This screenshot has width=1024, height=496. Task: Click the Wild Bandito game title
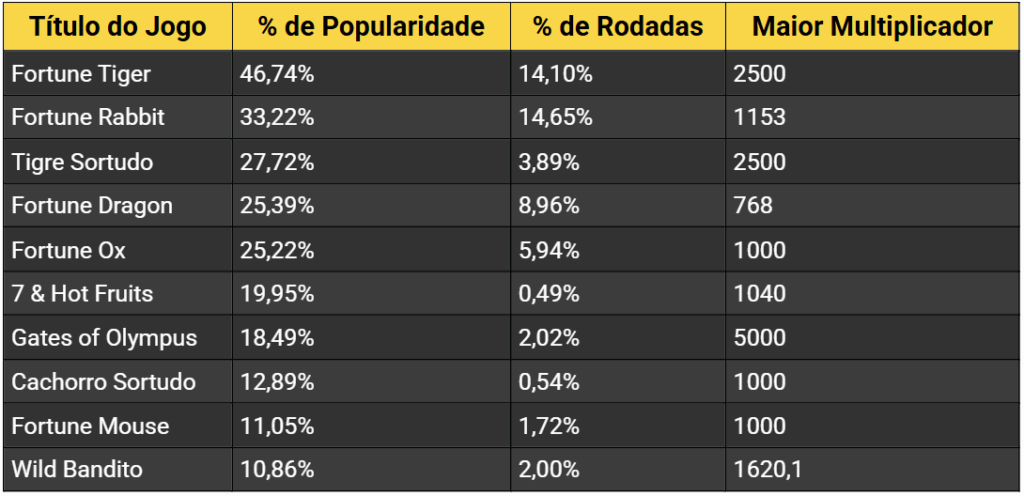tap(77, 470)
